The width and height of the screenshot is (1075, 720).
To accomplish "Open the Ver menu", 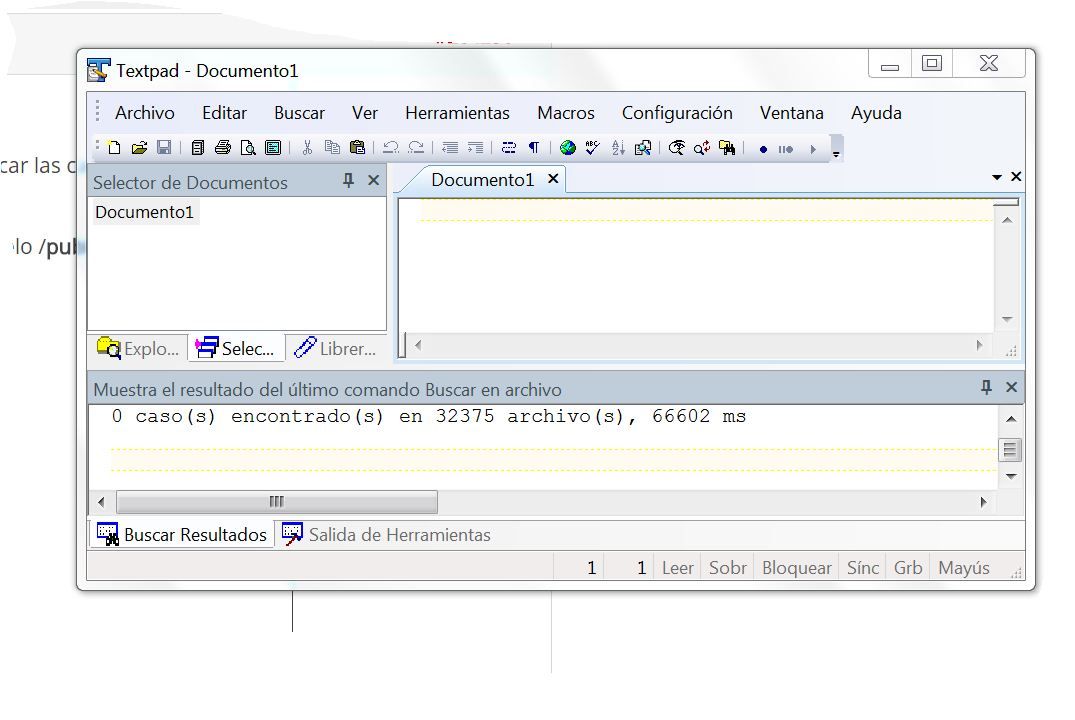I will point(365,112).
